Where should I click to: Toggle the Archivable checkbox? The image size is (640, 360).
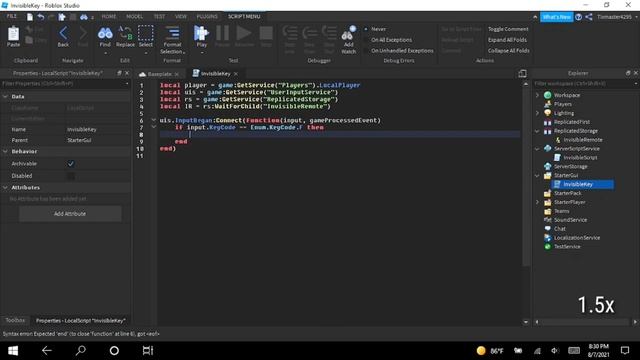click(71, 164)
